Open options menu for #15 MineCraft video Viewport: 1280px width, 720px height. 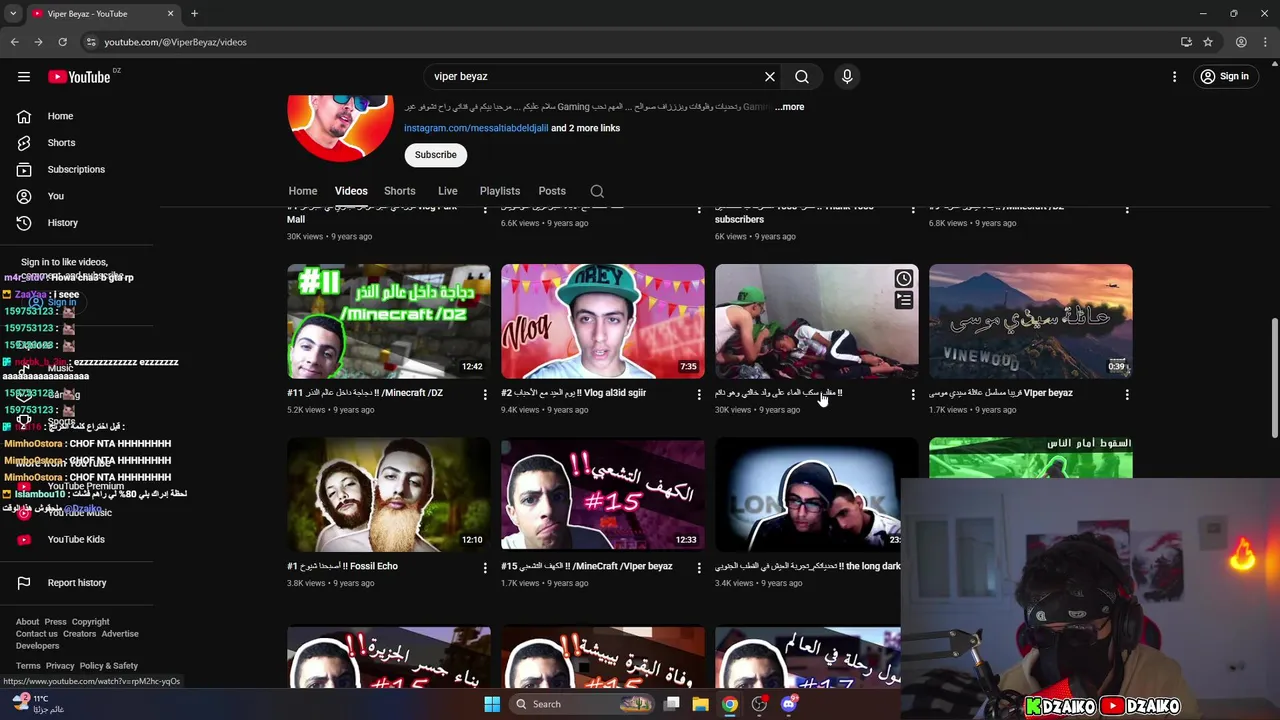point(699,568)
